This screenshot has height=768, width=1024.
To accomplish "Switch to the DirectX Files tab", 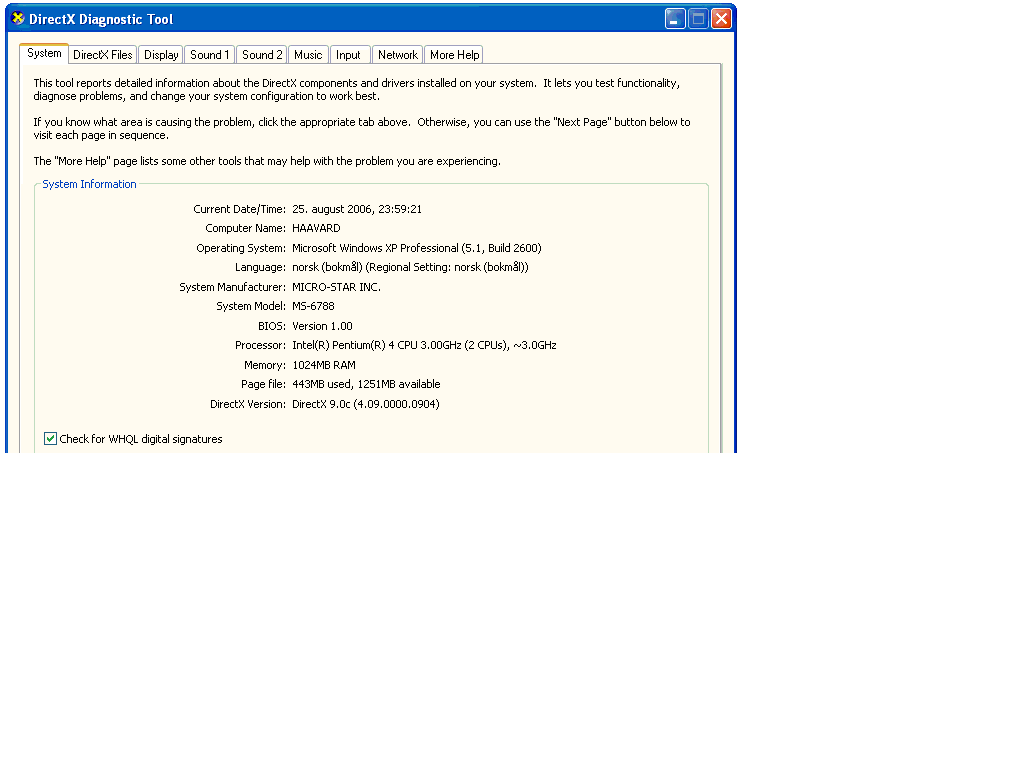I will click(103, 55).
